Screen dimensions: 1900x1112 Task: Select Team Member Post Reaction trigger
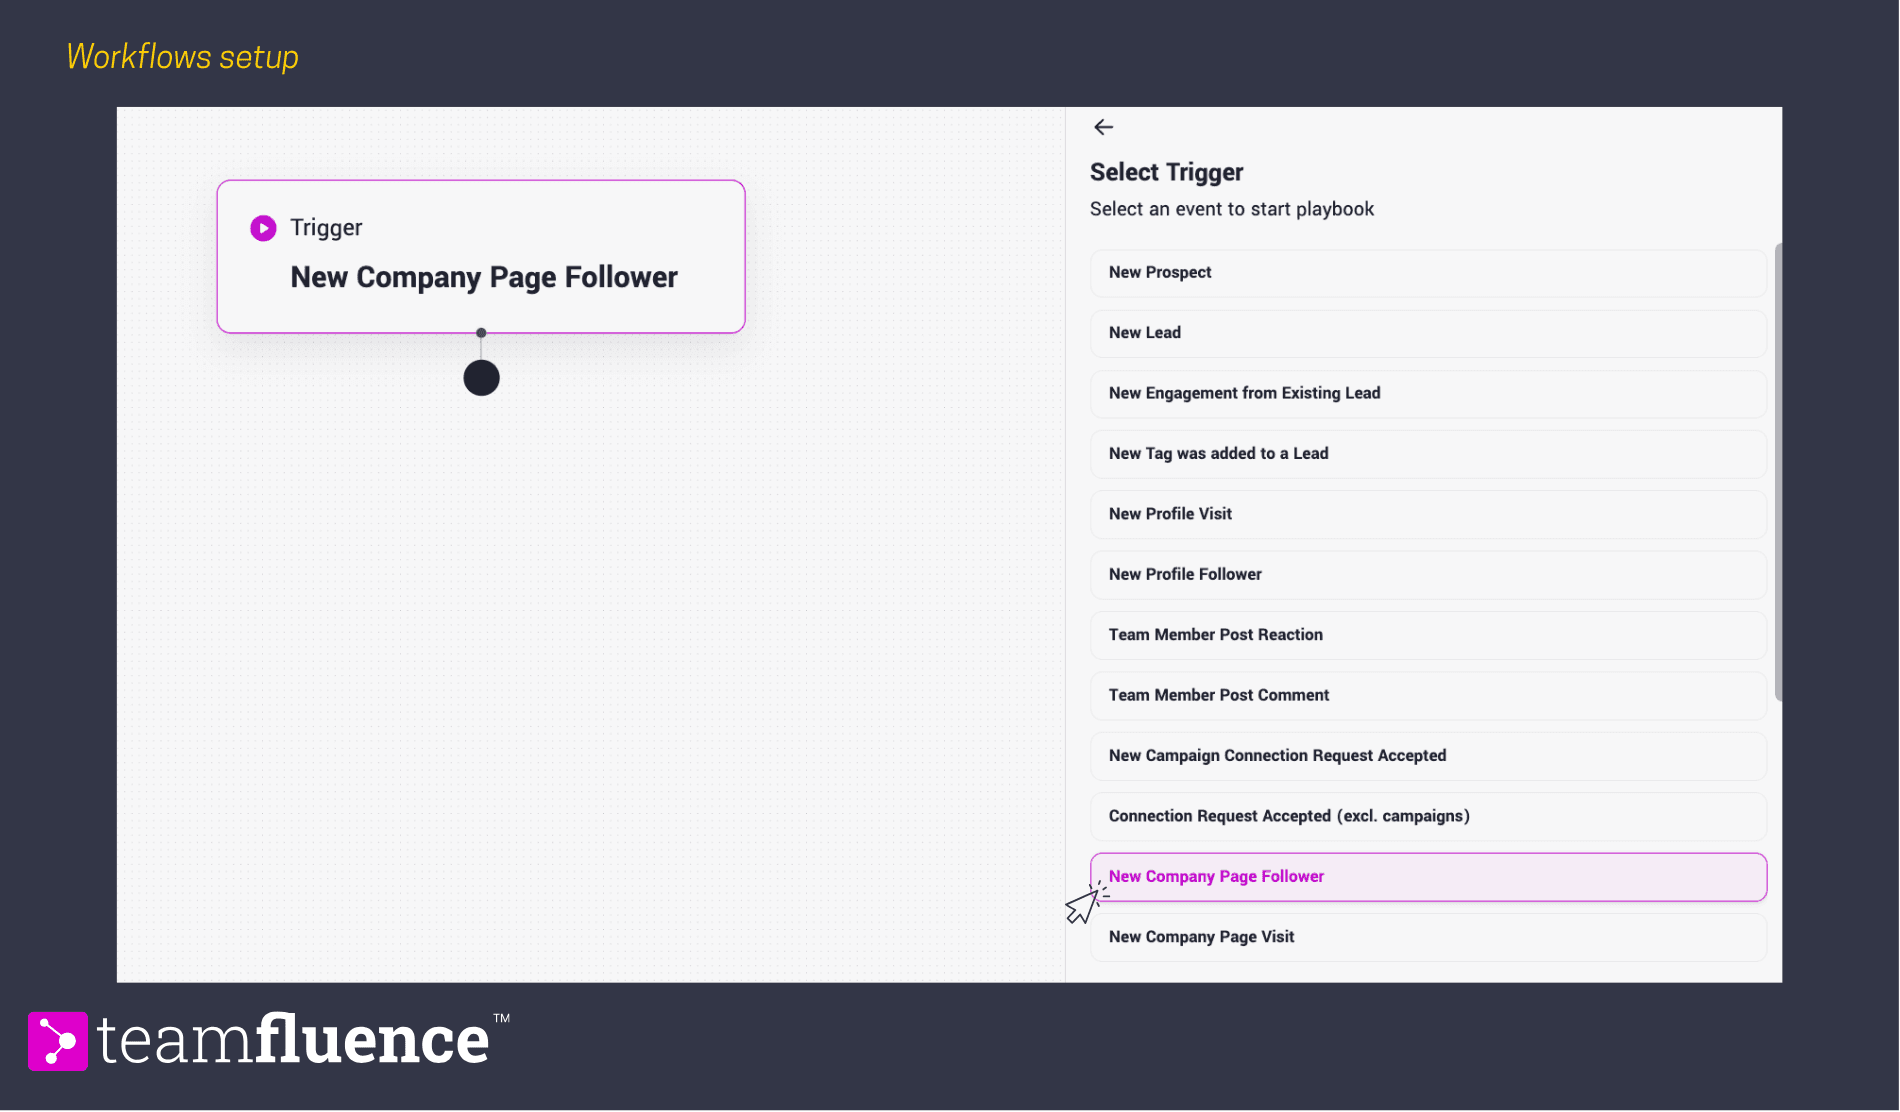click(1427, 635)
